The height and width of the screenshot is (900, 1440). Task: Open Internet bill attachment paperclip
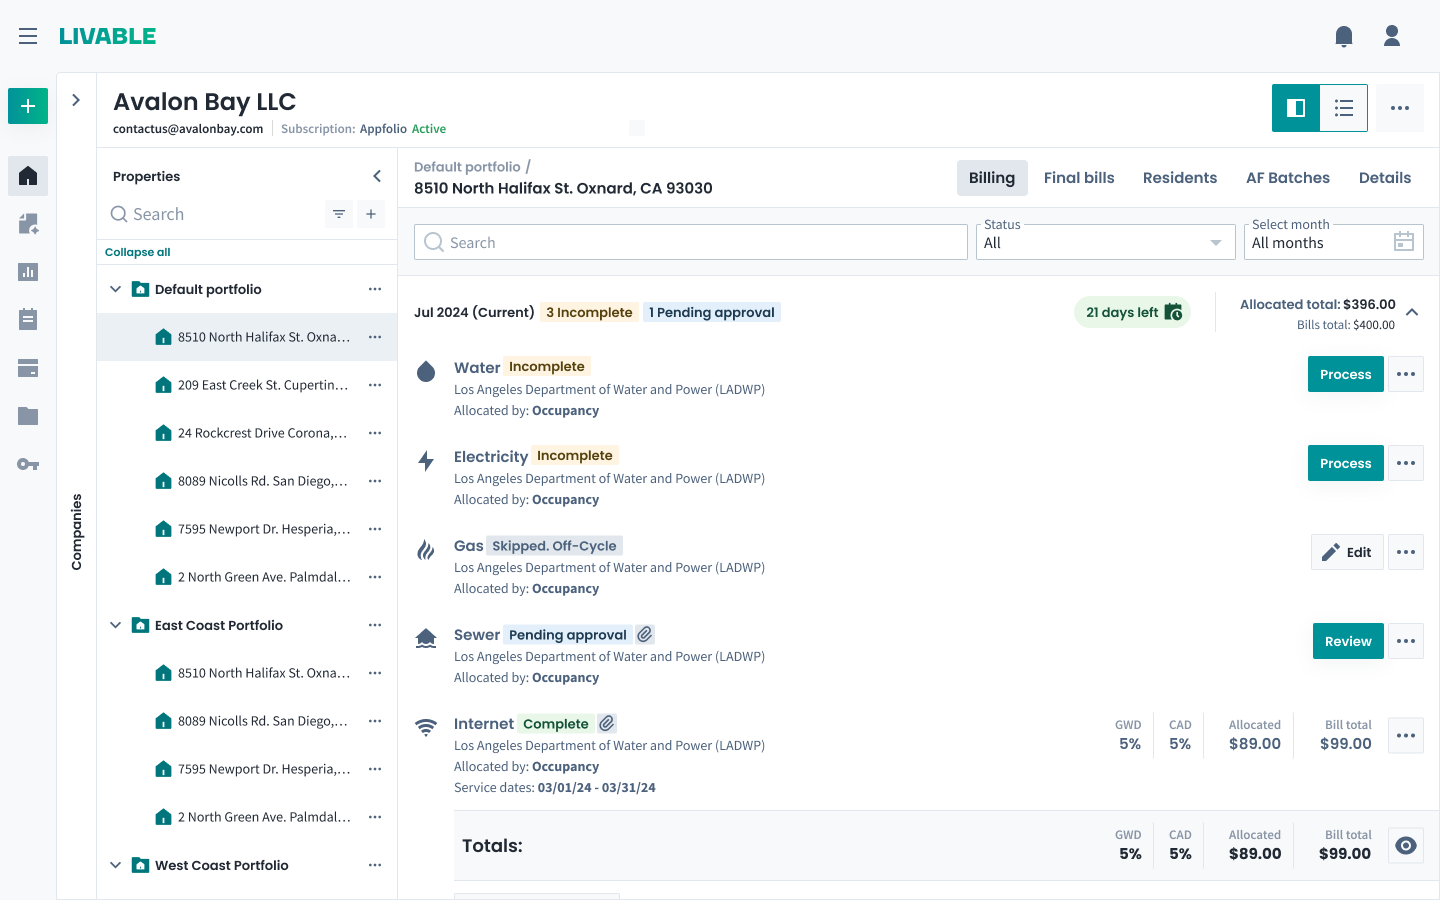(x=607, y=723)
